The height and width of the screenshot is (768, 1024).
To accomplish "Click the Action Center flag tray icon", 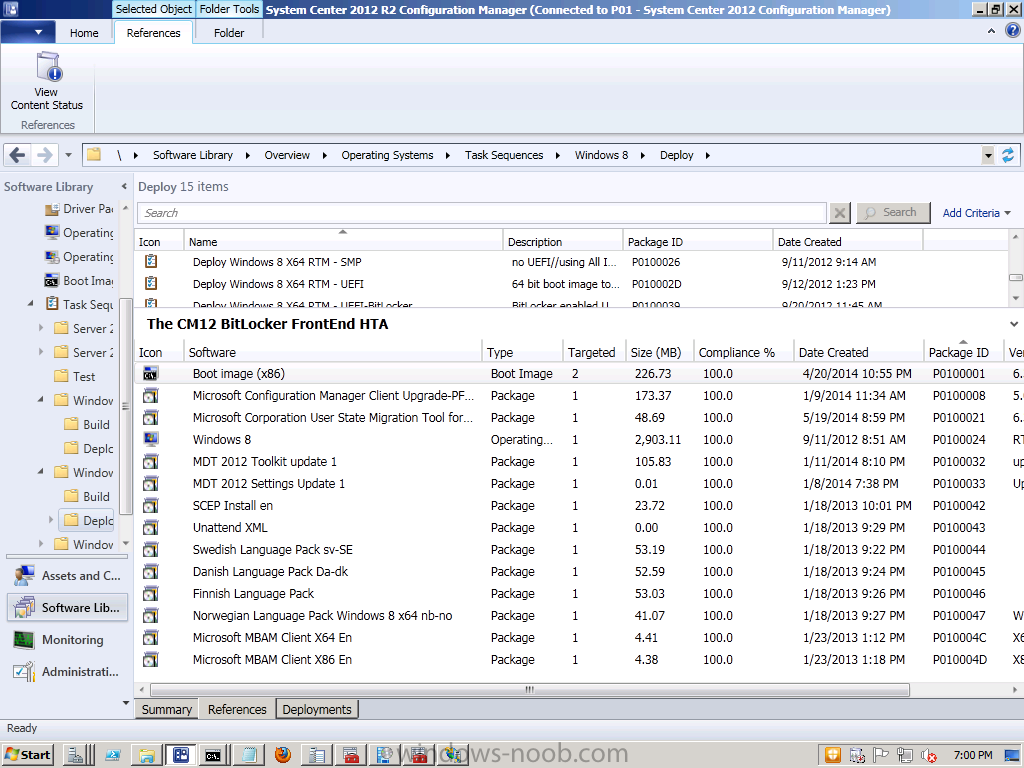I will [x=881, y=756].
